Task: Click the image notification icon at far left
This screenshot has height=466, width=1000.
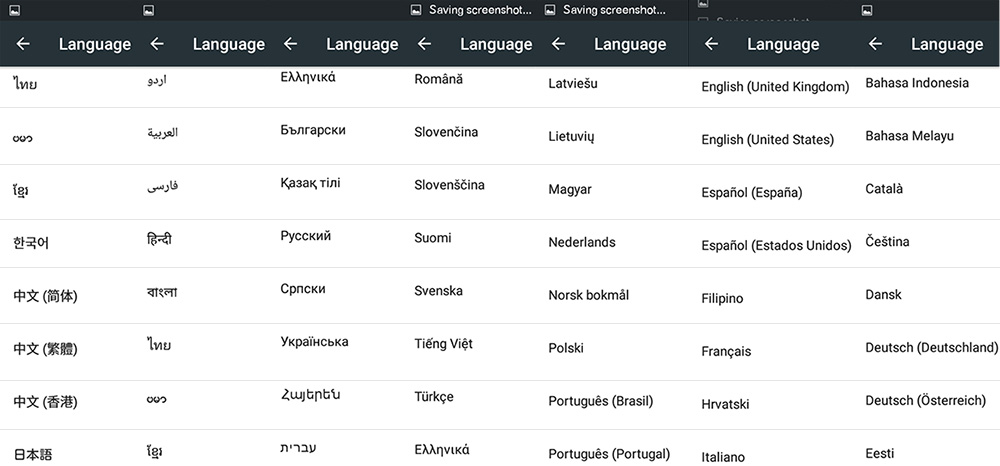Action: click(15, 10)
